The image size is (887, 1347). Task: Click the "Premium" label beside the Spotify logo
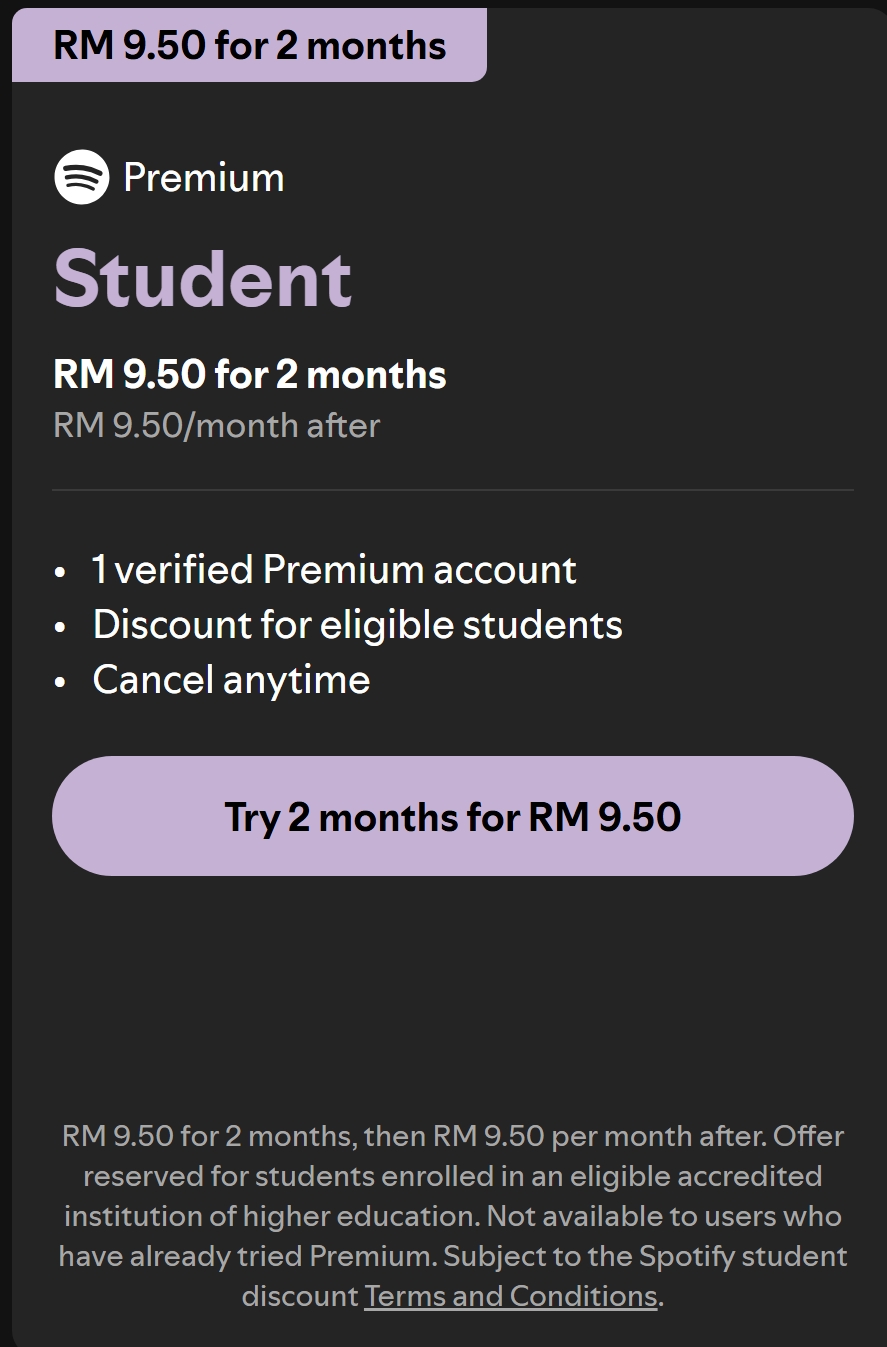[x=203, y=178]
